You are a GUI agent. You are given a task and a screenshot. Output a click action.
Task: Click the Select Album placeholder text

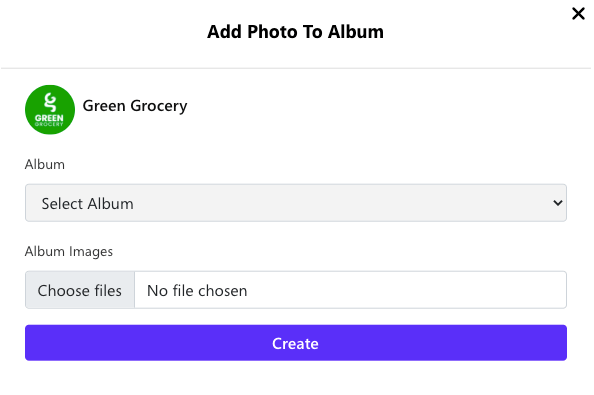tap(88, 204)
